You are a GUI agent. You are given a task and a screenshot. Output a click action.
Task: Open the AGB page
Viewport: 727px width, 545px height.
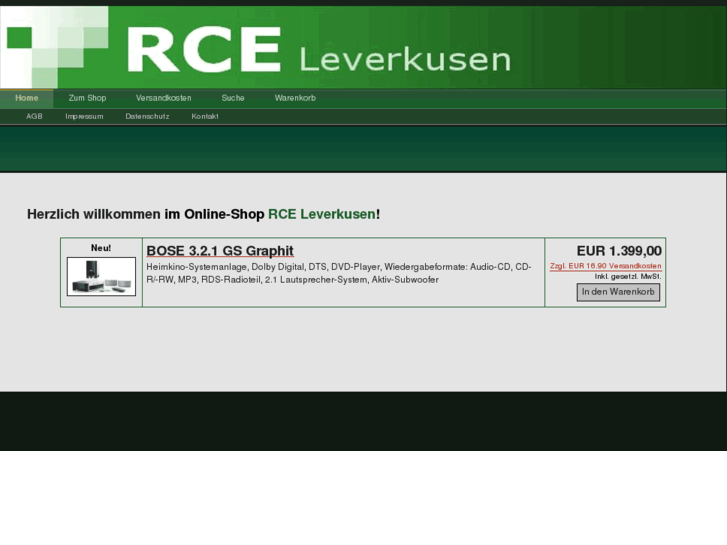(34, 116)
